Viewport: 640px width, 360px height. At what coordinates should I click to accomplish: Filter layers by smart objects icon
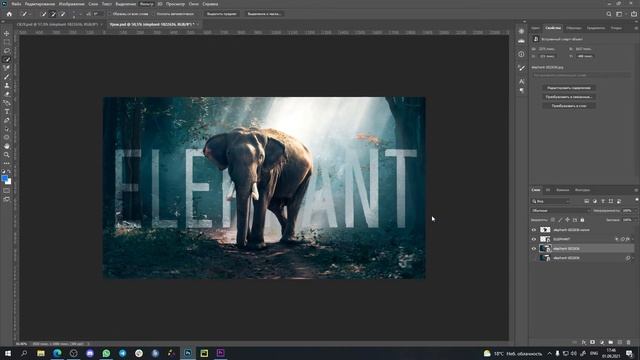click(x=619, y=201)
